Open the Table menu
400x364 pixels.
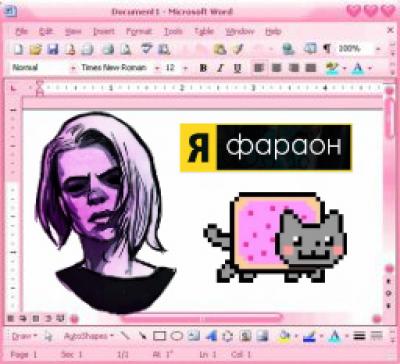click(204, 31)
